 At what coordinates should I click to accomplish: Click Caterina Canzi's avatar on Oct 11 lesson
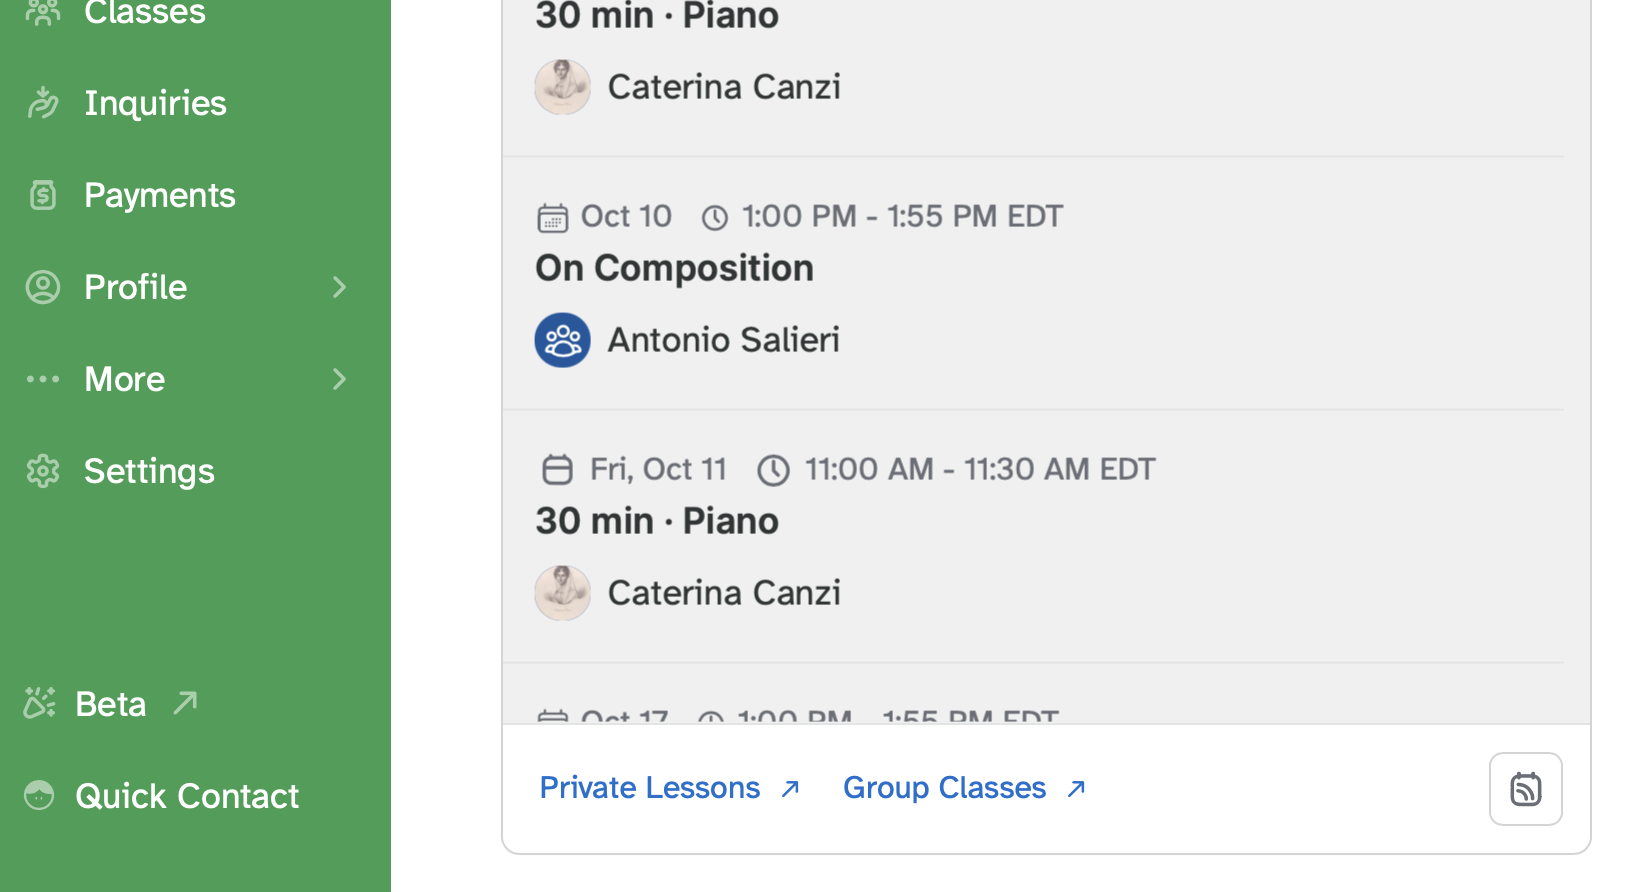pyautogui.click(x=562, y=593)
